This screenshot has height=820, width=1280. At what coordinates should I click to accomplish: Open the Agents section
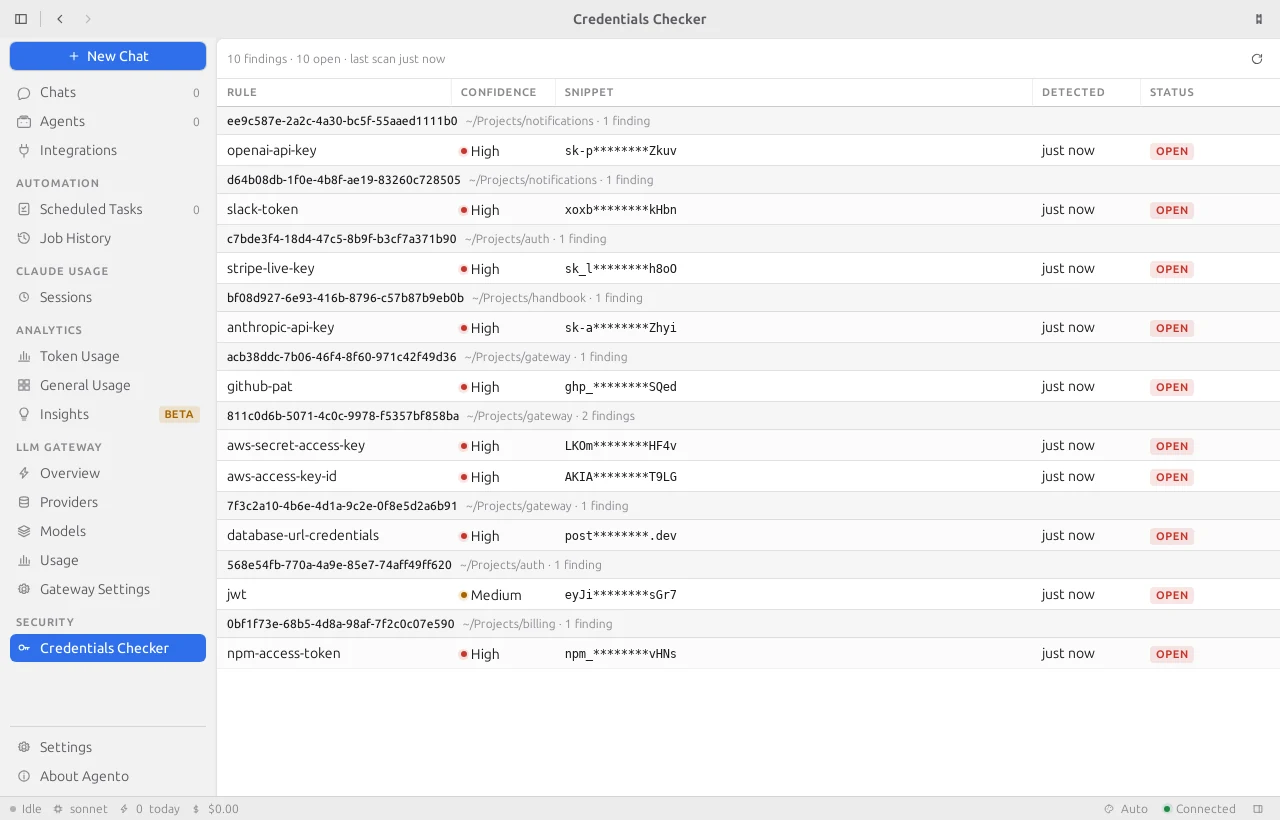click(x=108, y=121)
